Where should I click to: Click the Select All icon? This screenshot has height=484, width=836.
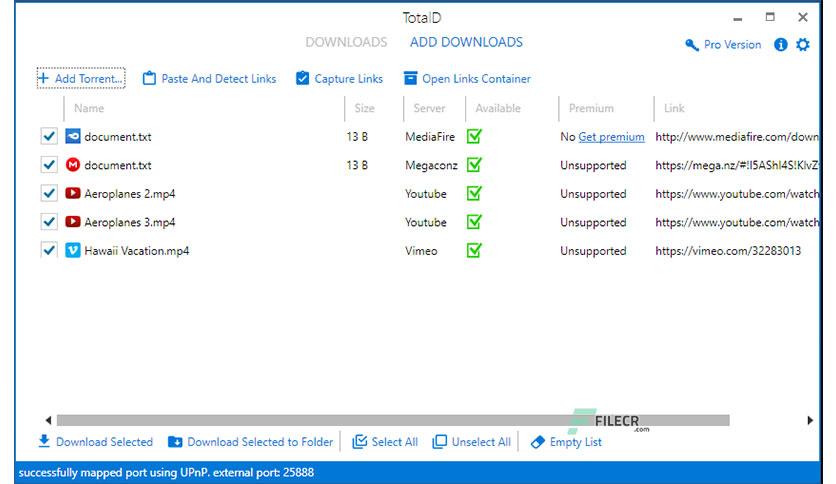[359, 441]
